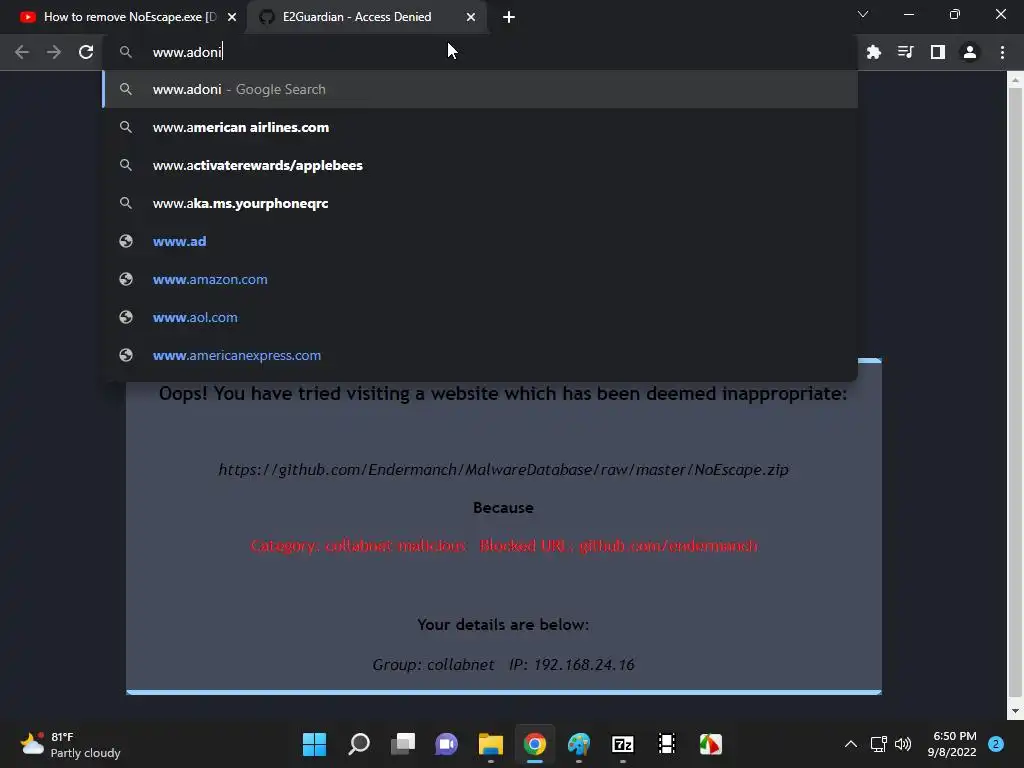Open the red-green app icon on taskbar
The width and height of the screenshot is (1024, 768).
(x=711, y=744)
